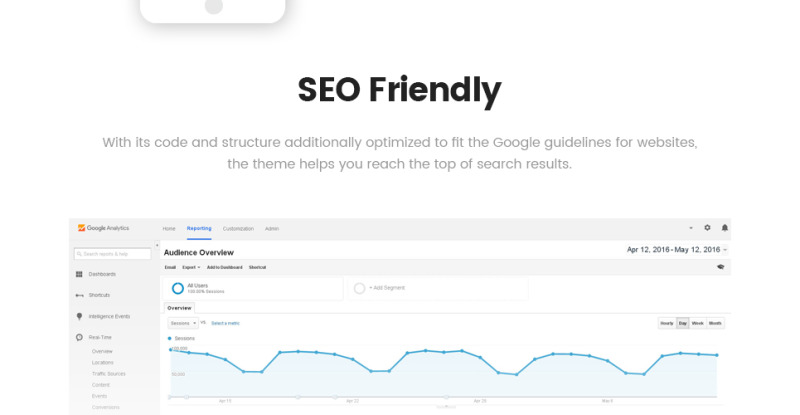The image size is (800, 415).
Task: Switch chart granularity to Week
Action: (697, 323)
